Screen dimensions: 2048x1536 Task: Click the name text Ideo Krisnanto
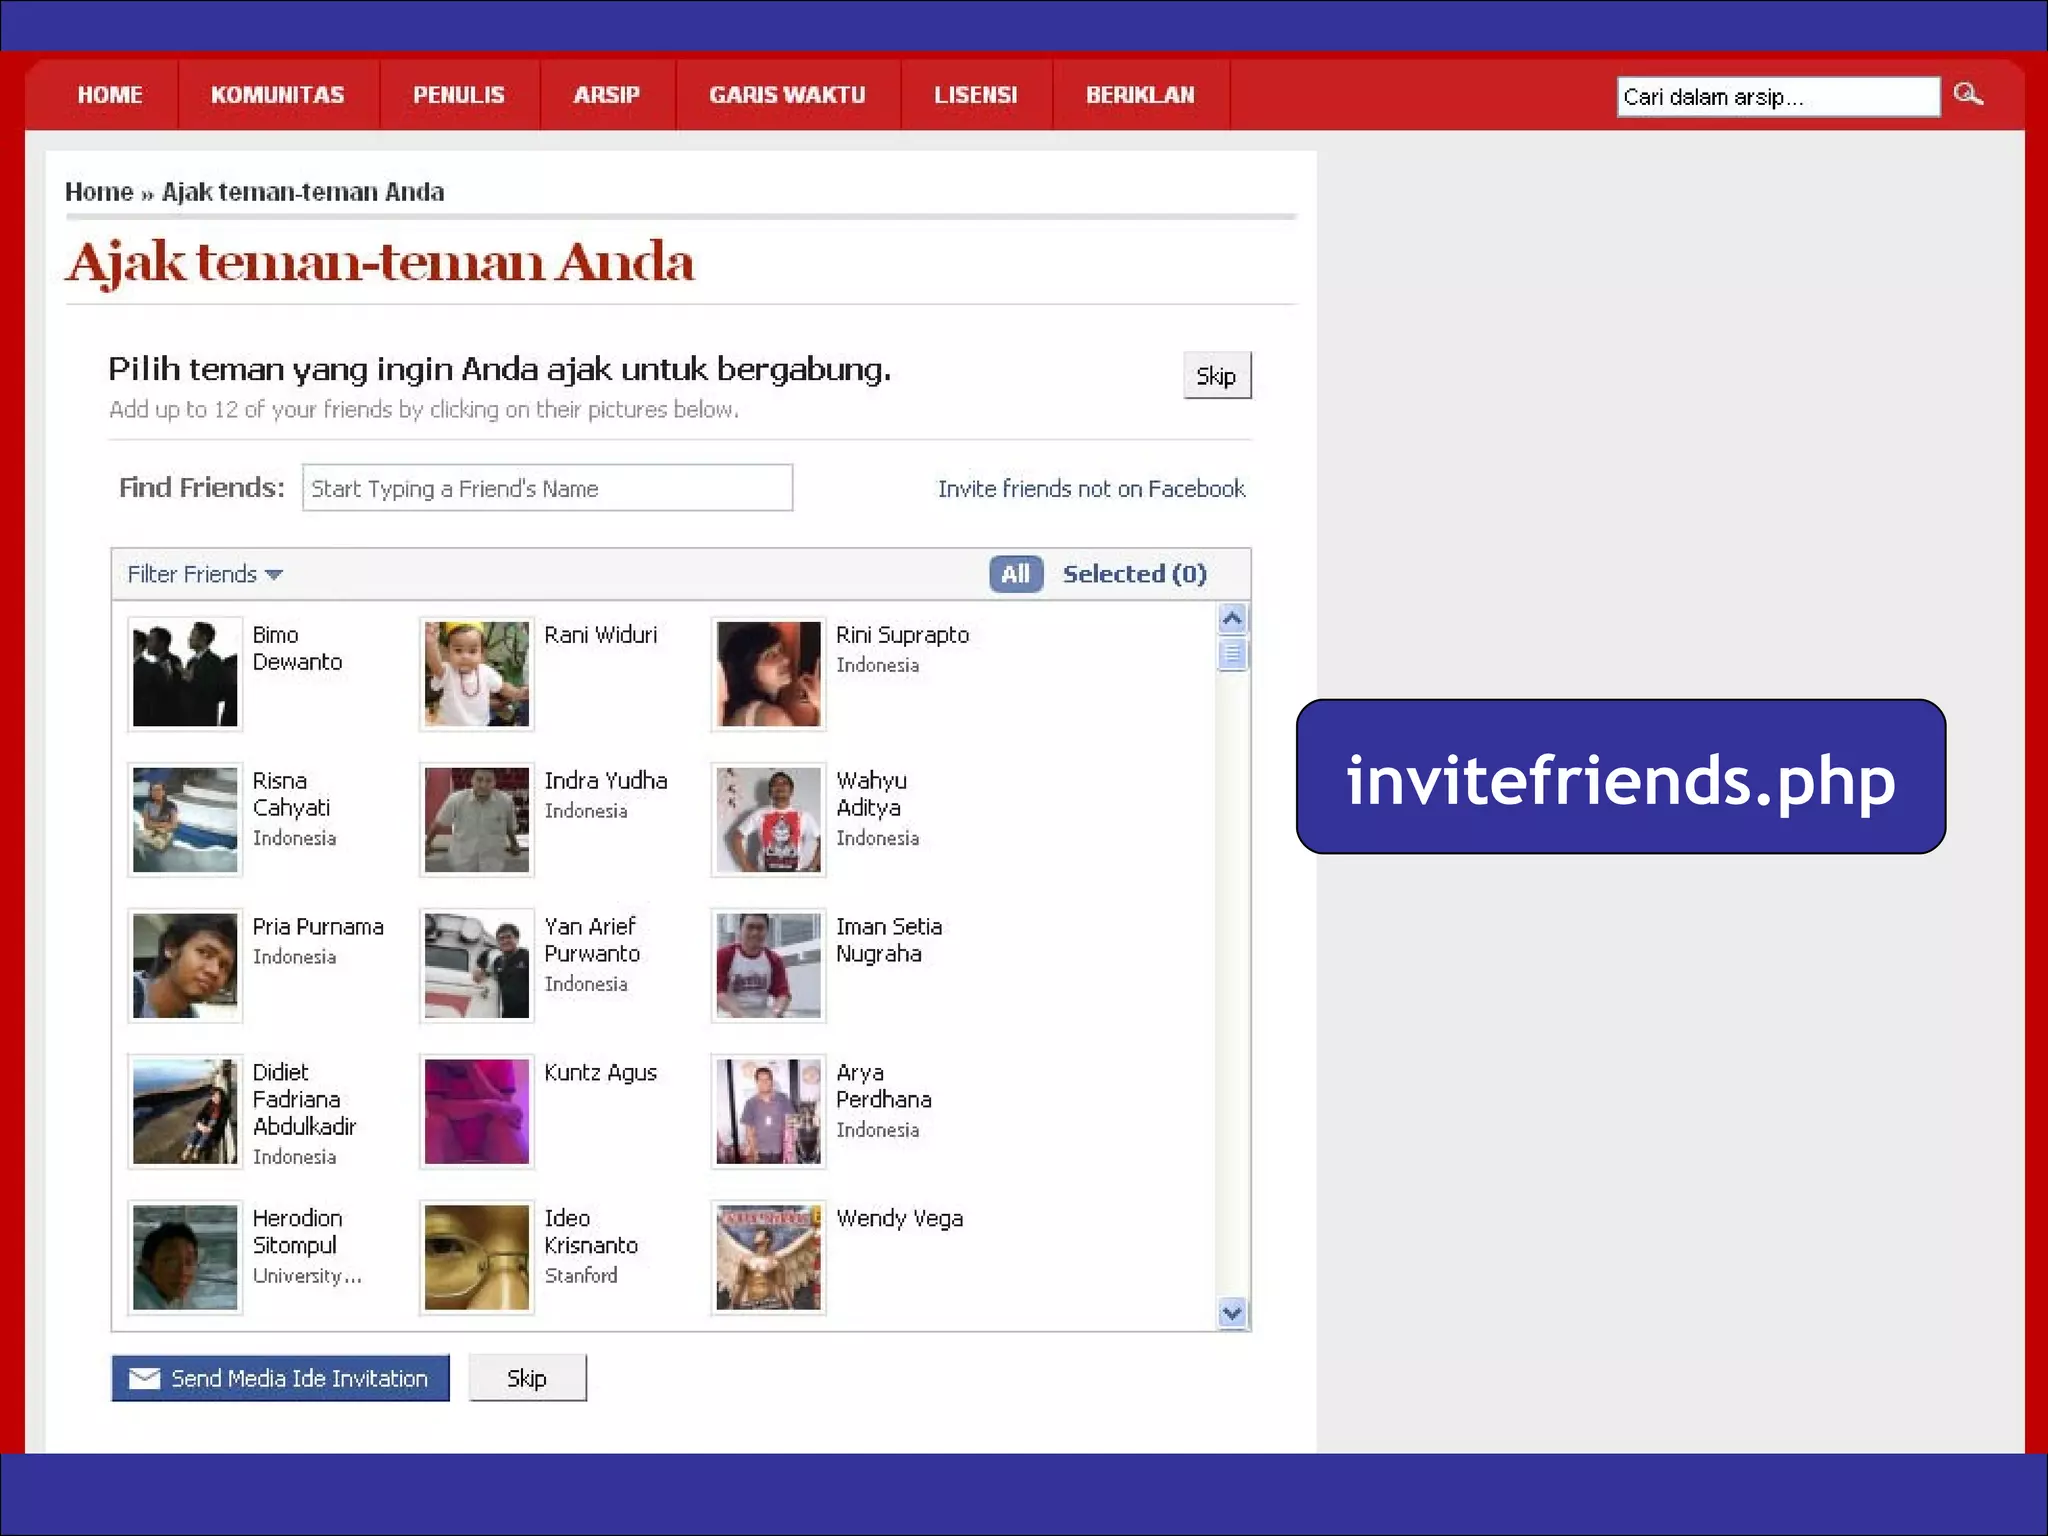591,1232
